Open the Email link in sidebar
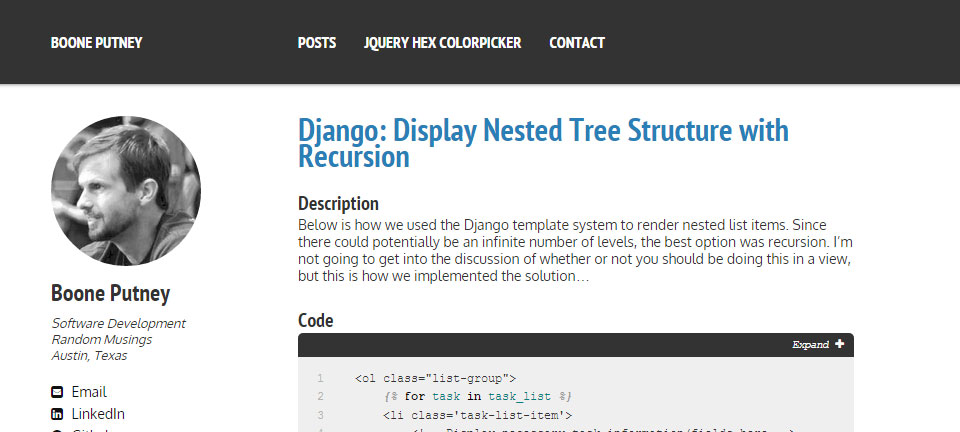Viewport: 960px width, 432px height. (89, 392)
